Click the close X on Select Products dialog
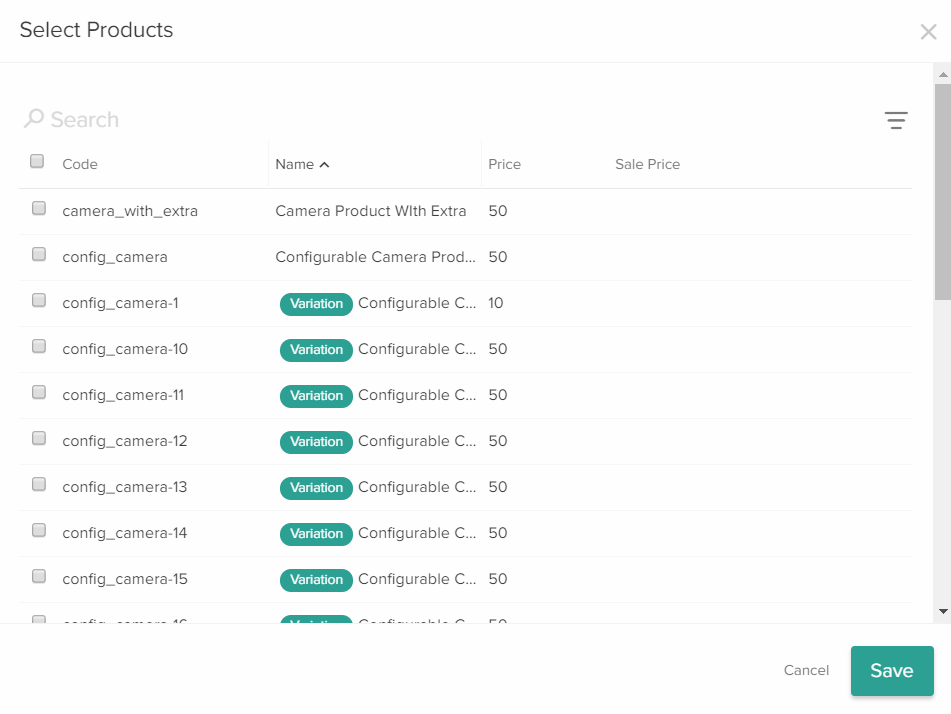 (x=928, y=31)
